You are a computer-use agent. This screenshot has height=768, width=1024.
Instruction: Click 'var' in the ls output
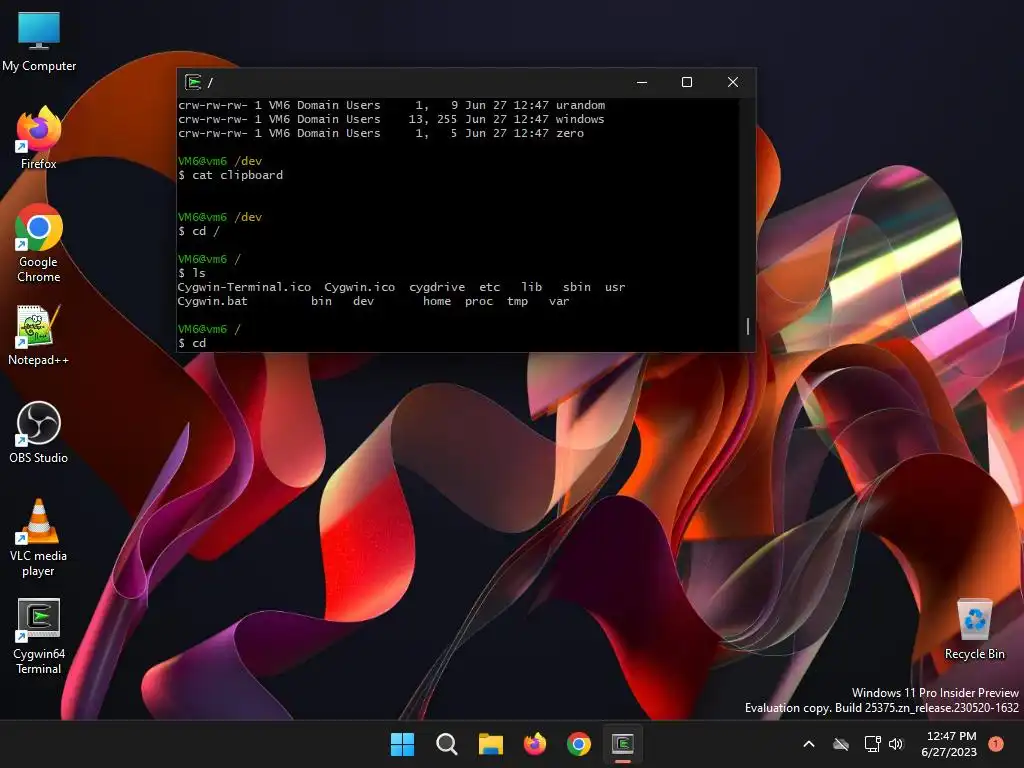pyautogui.click(x=559, y=301)
